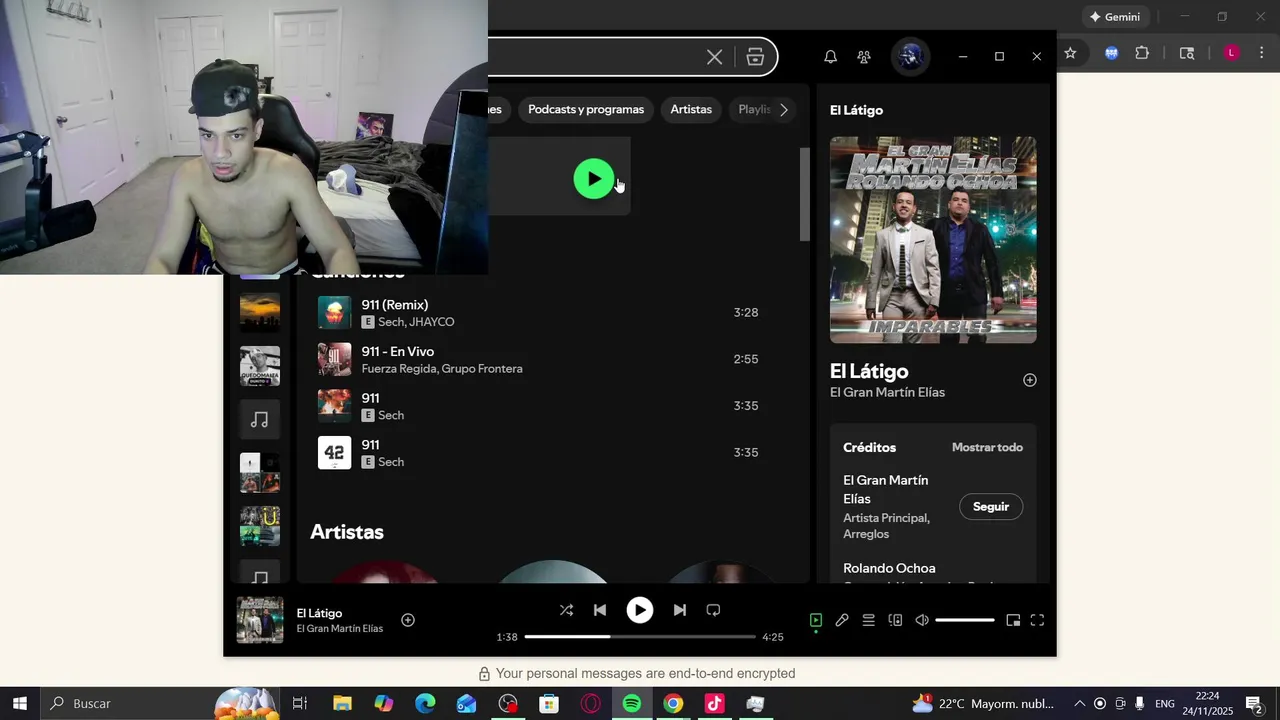1280x720 pixels.
Task: Add El Látigo to Liked Songs in player bar
Action: (408, 620)
